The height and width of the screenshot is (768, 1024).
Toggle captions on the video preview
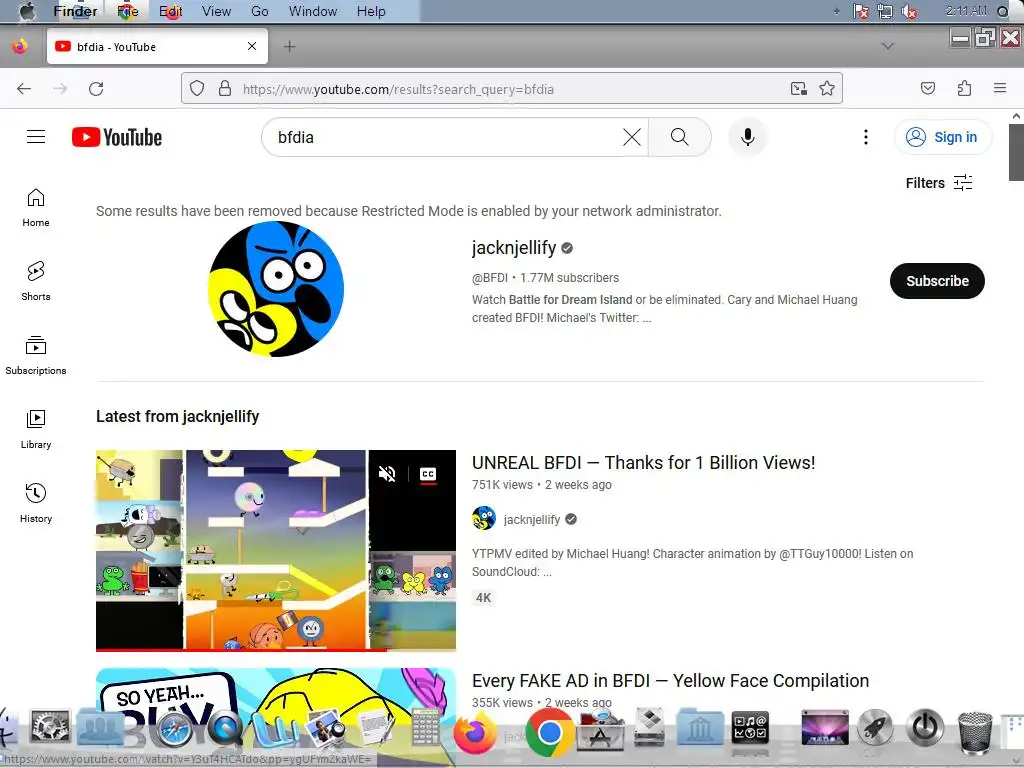pos(428,474)
